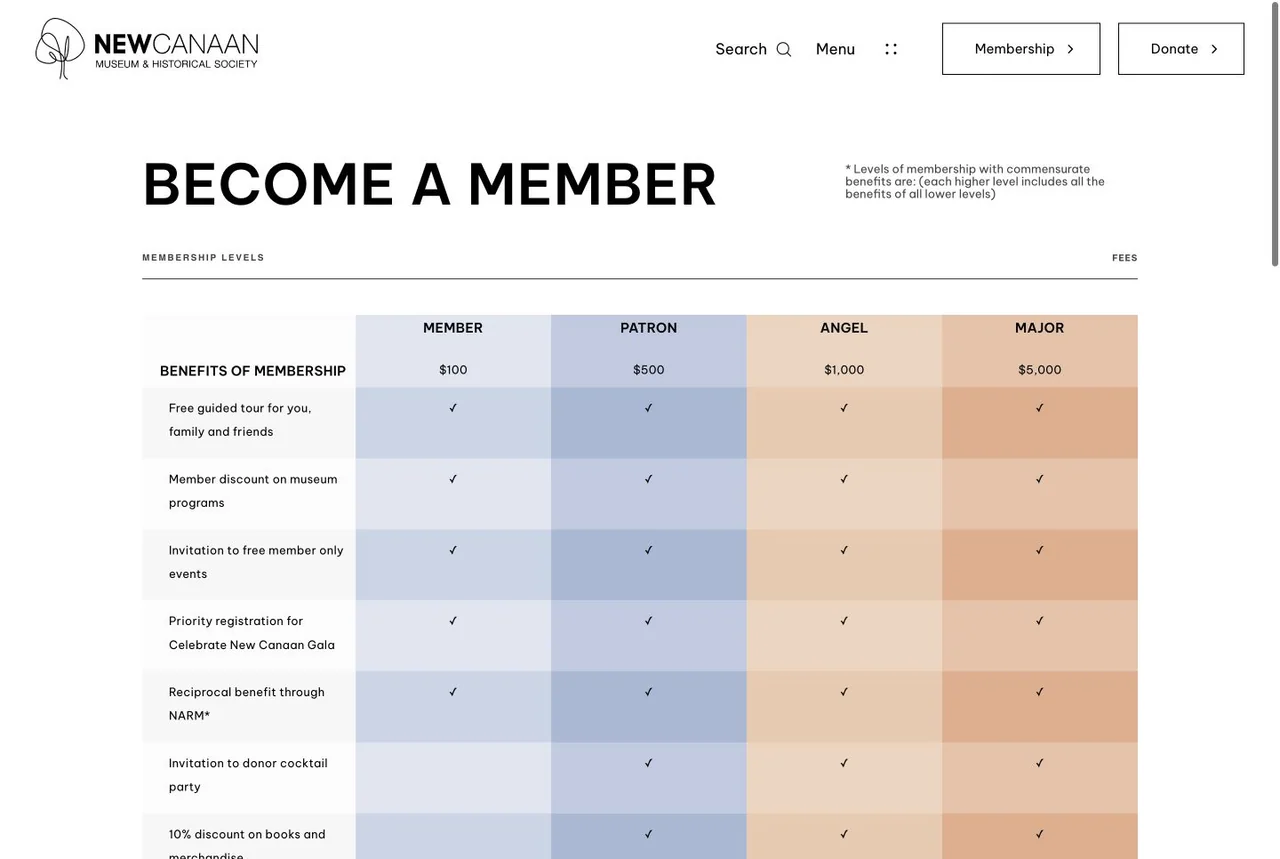Image resolution: width=1280 pixels, height=859 pixels.
Task: Click Angel checkmark for 10% books discount
Action: point(844,834)
